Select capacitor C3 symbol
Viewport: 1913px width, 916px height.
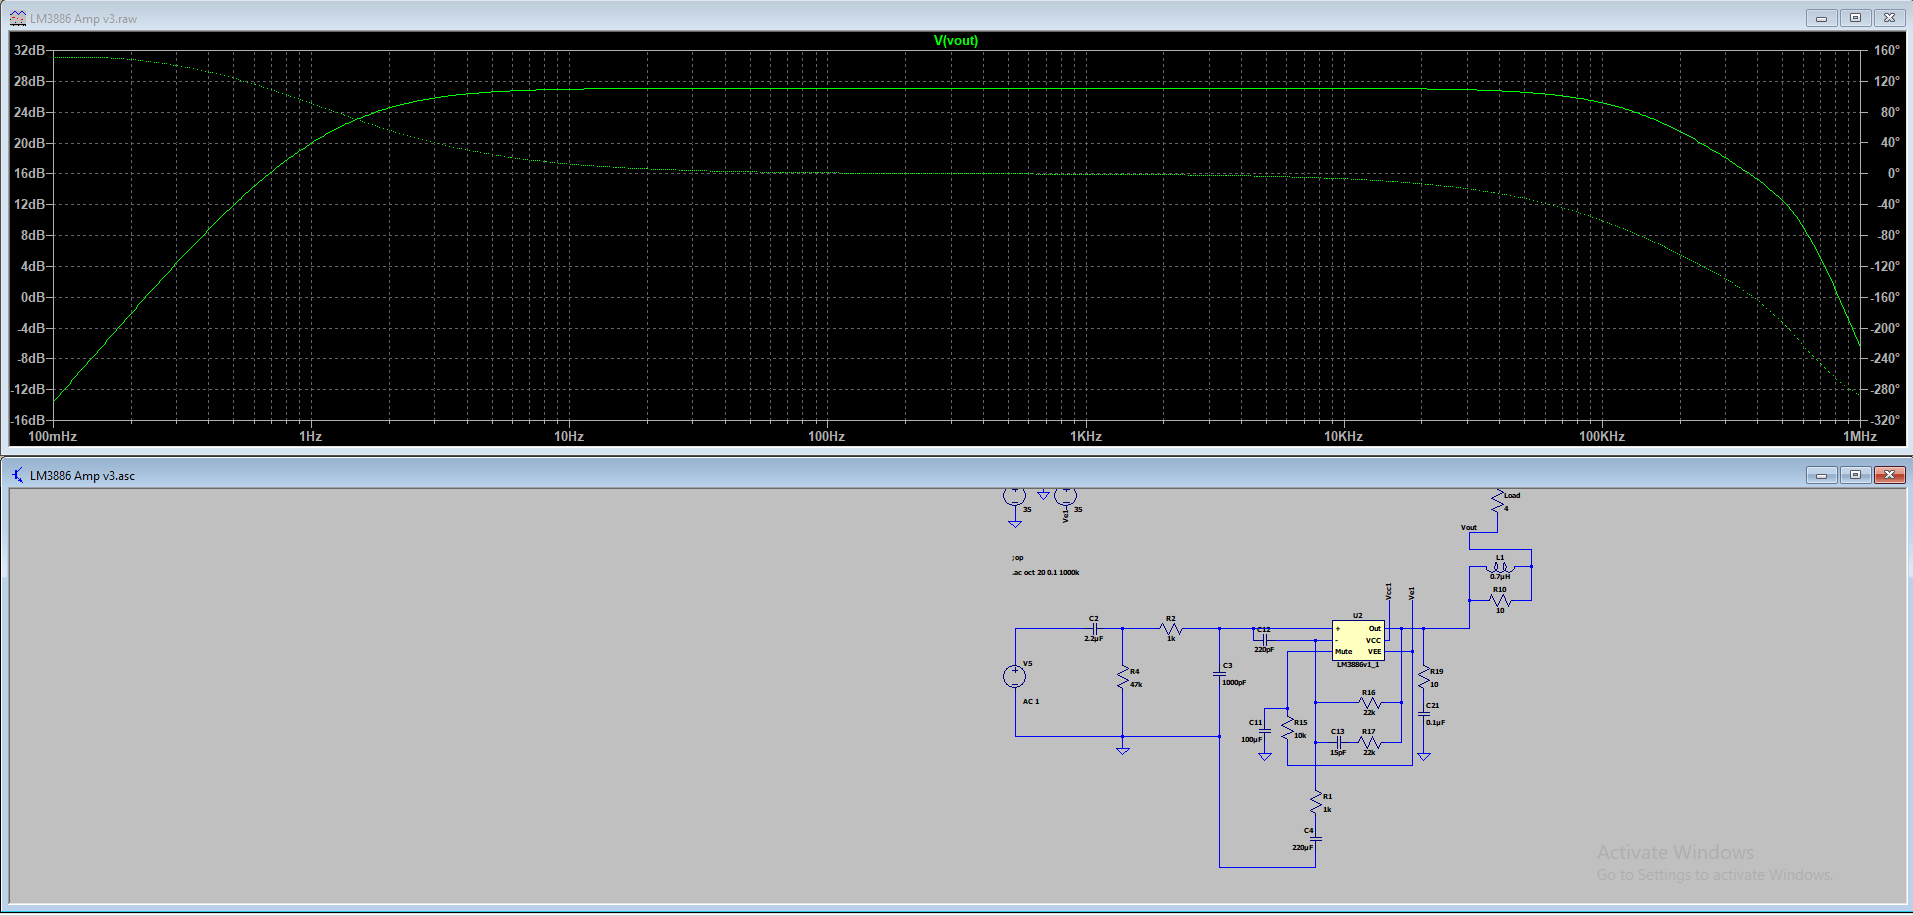pyautogui.click(x=1219, y=673)
